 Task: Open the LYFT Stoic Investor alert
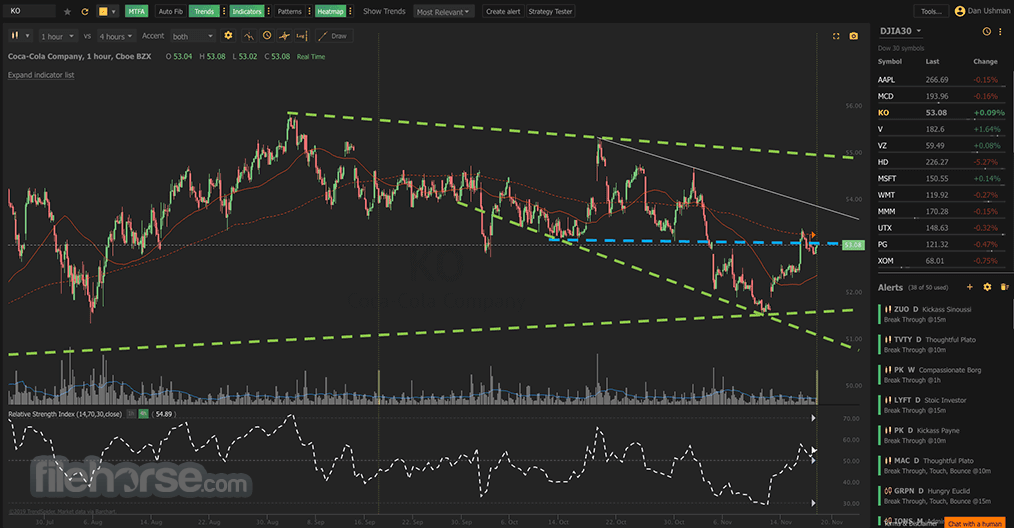pyautogui.click(x=943, y=405)
